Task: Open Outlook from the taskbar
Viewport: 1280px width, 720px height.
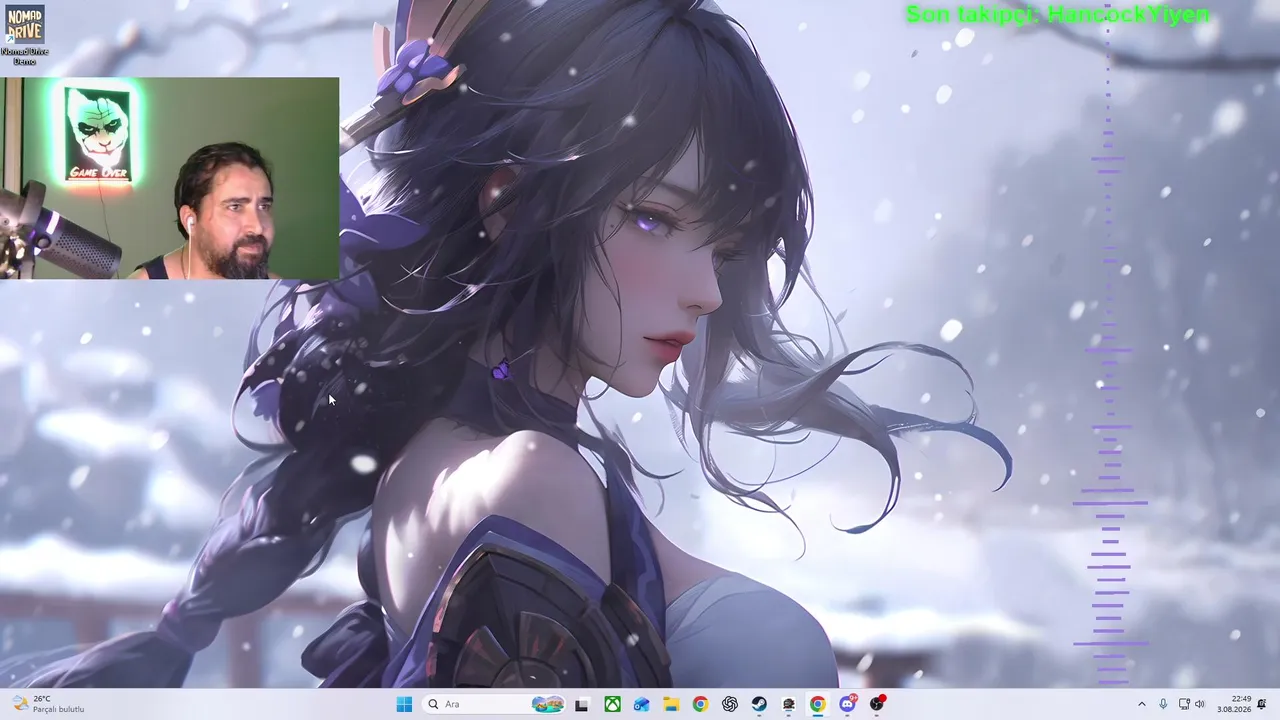Action: (641, 704)
